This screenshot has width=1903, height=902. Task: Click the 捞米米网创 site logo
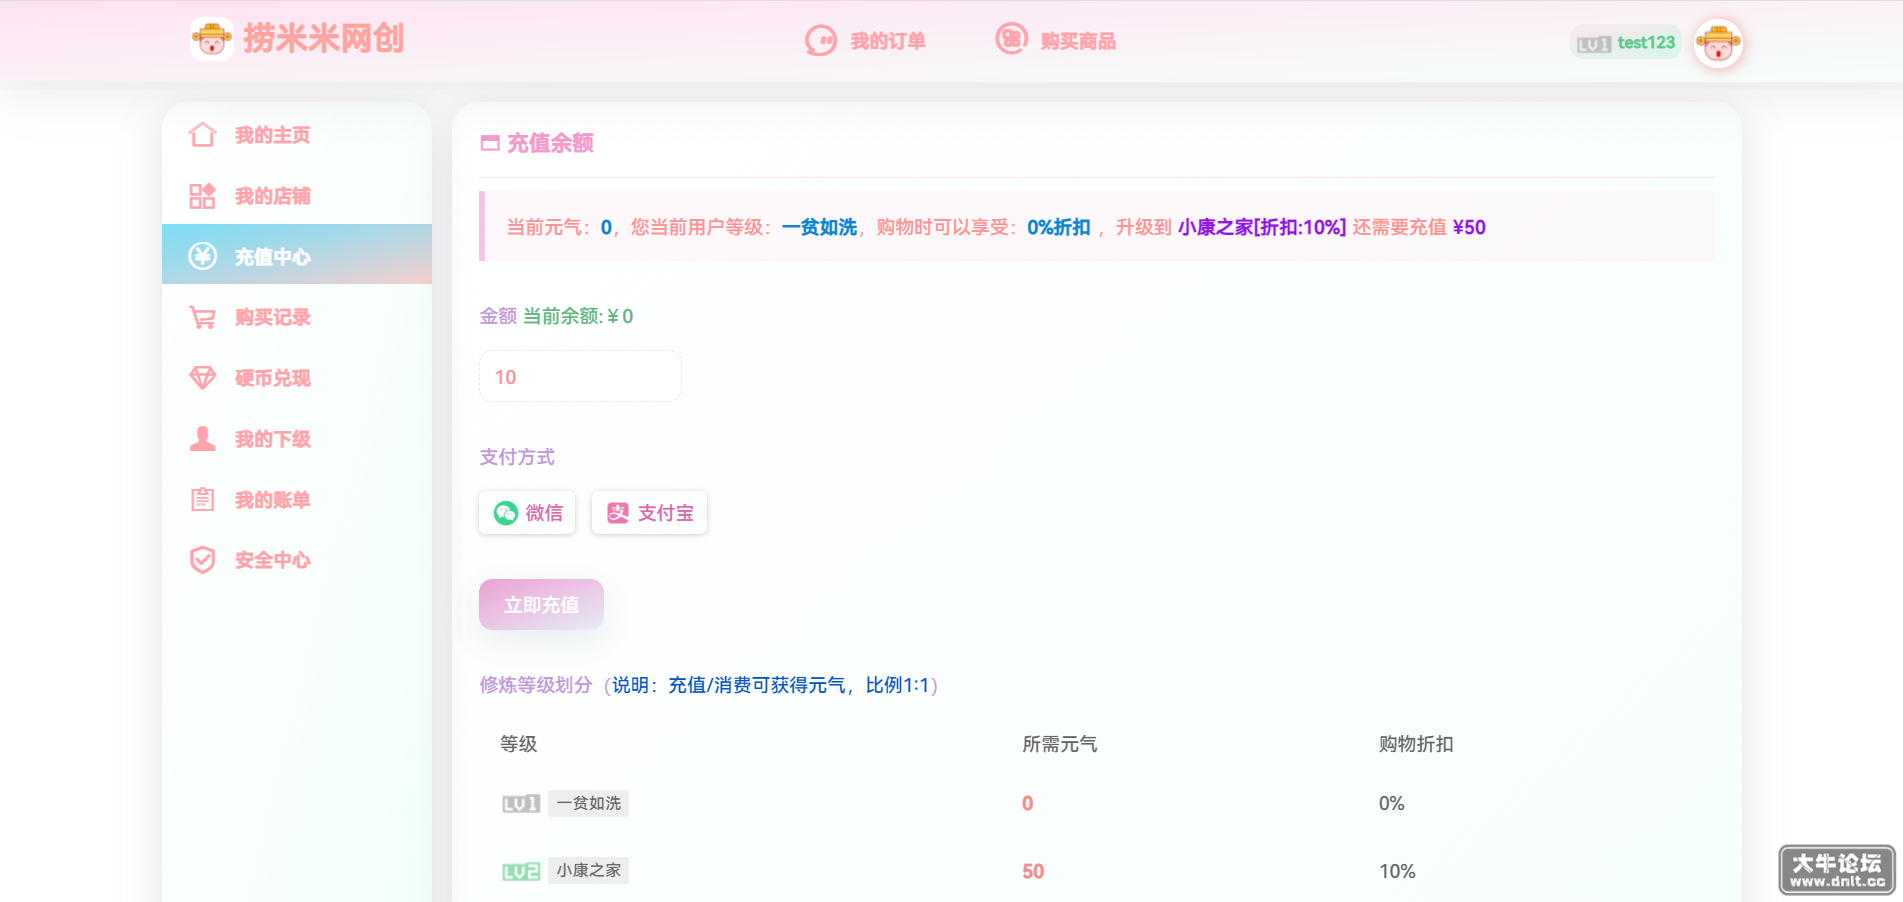[x=298, y=39]
